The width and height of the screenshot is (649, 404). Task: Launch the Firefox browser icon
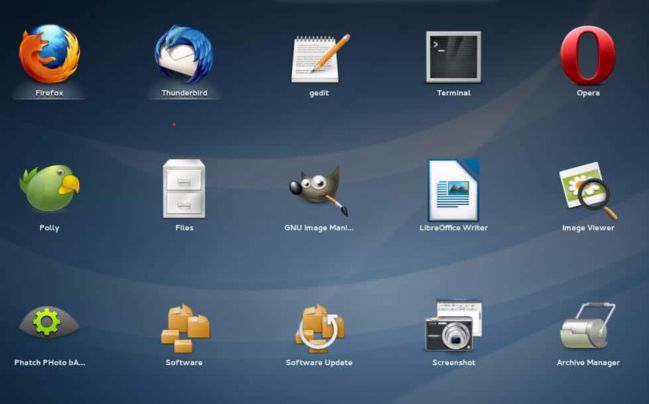point(49,54)
